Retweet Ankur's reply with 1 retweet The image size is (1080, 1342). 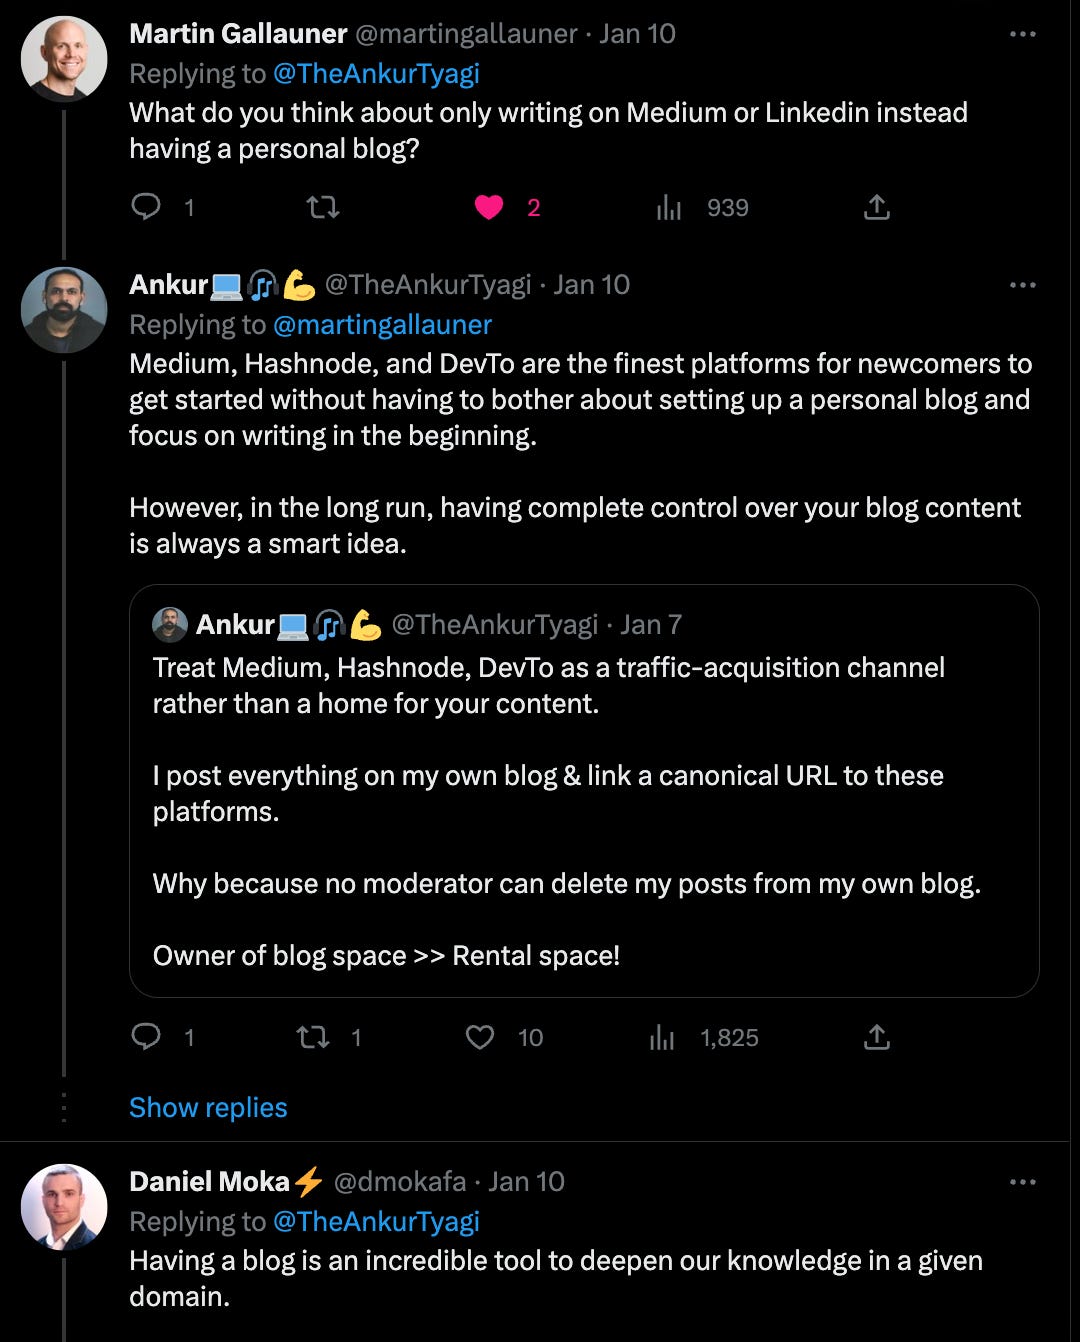point(314,1037)
